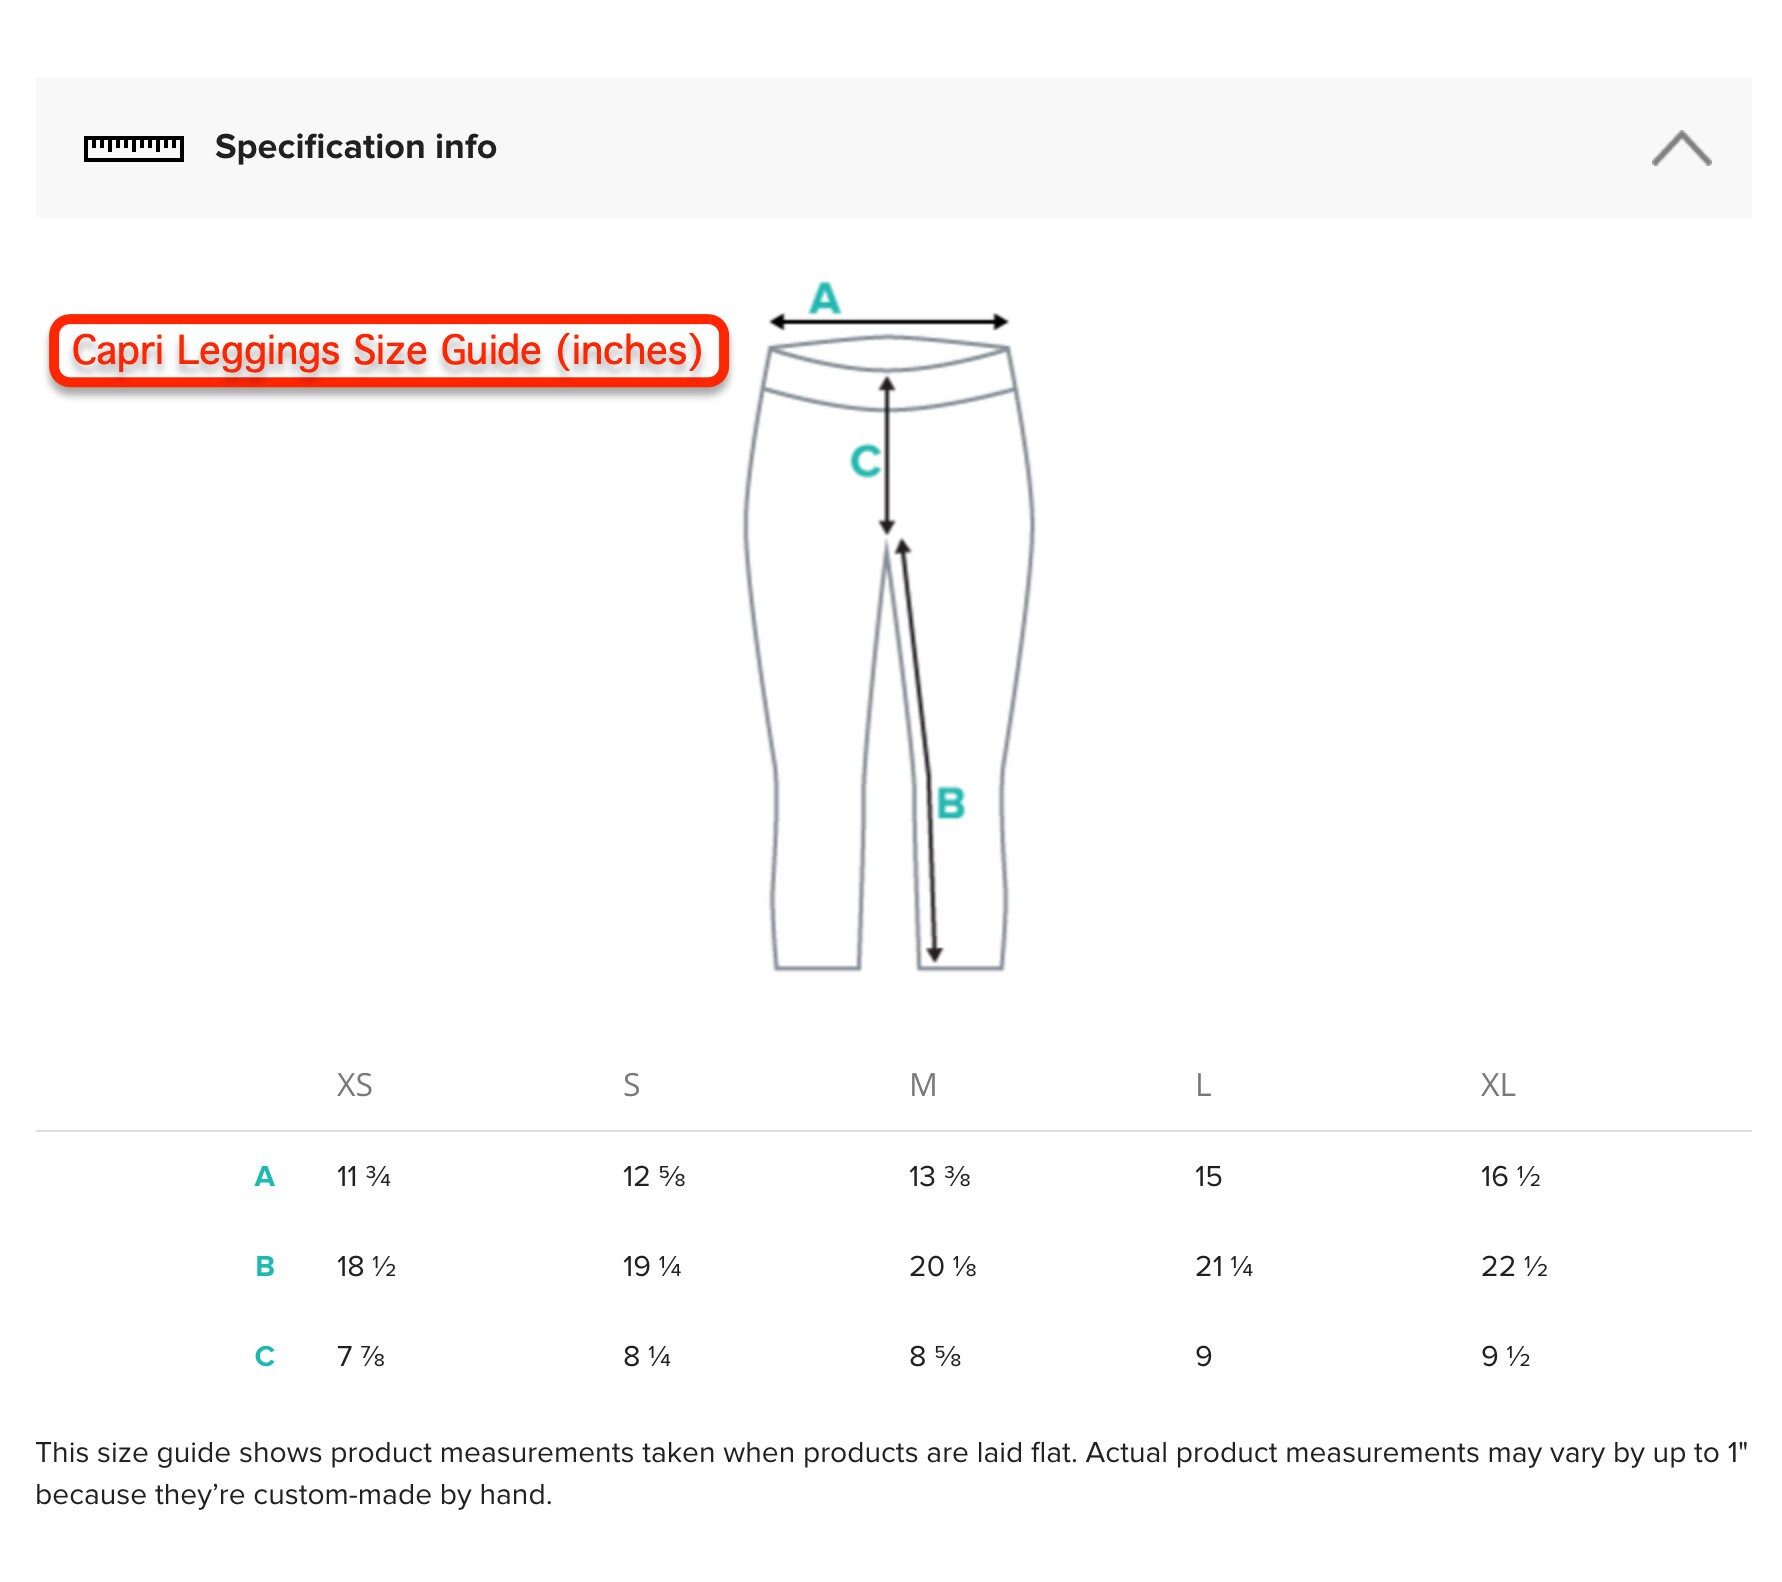Collapse the Specification info section chevron
1782x1582 pixels.
pos(1681,148)
